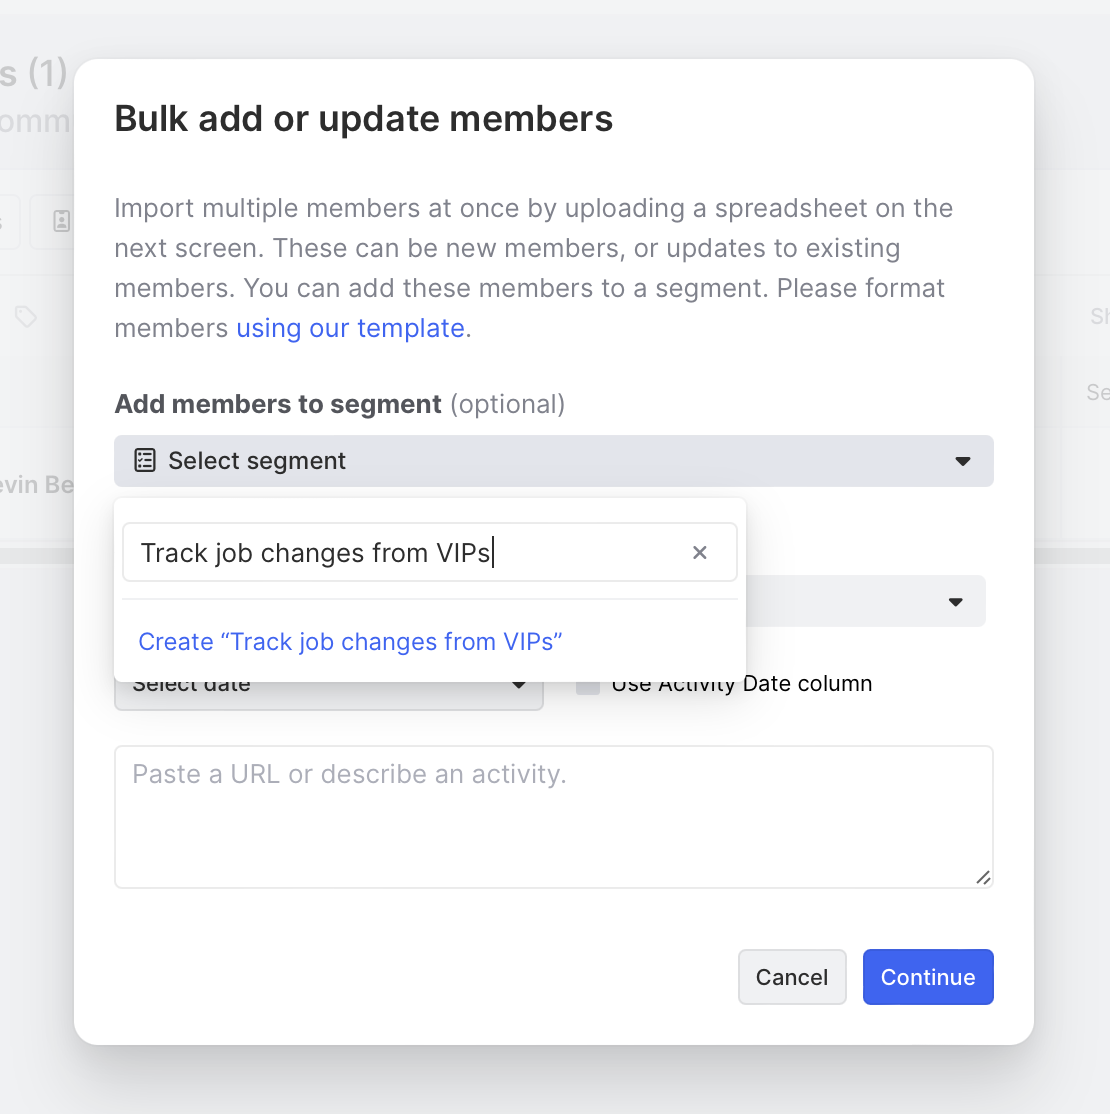The width and height of the screenshot is (1110, 1114).
Task: Open the Select segment dropdown arrow
Action: 963,461
